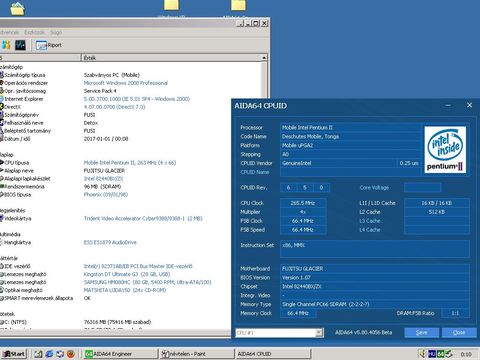
Task: Click the L2 Cache value 512 KB
Action: tap(437, 212)
